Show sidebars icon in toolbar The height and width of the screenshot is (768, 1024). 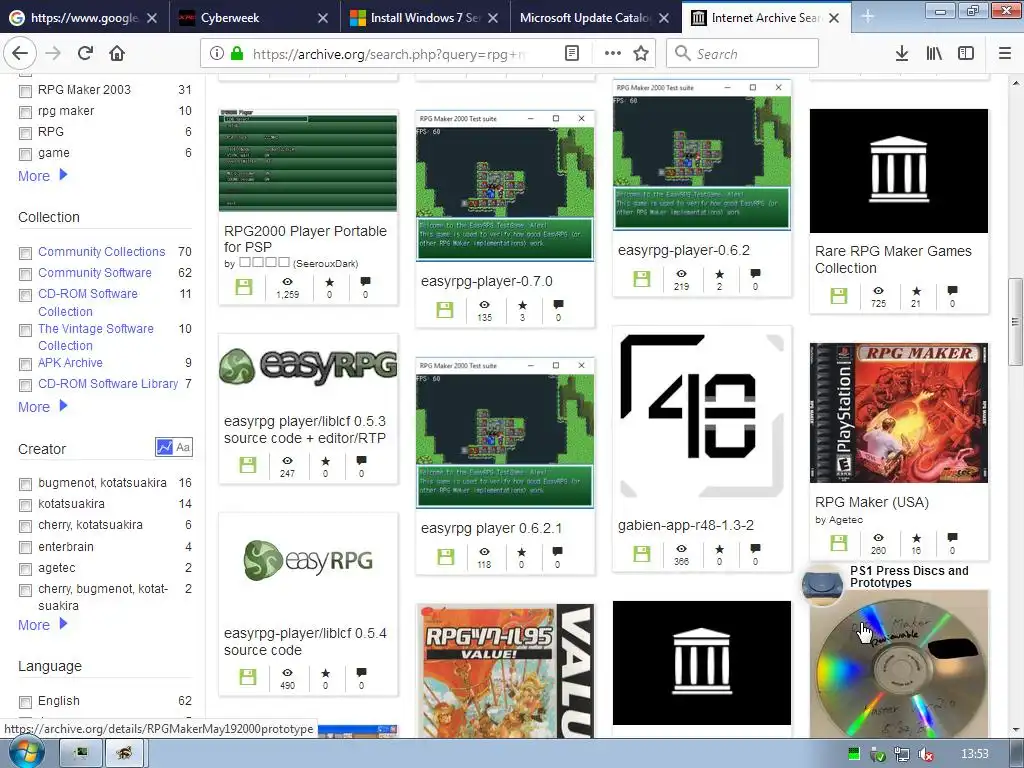[x=966, y=54]
